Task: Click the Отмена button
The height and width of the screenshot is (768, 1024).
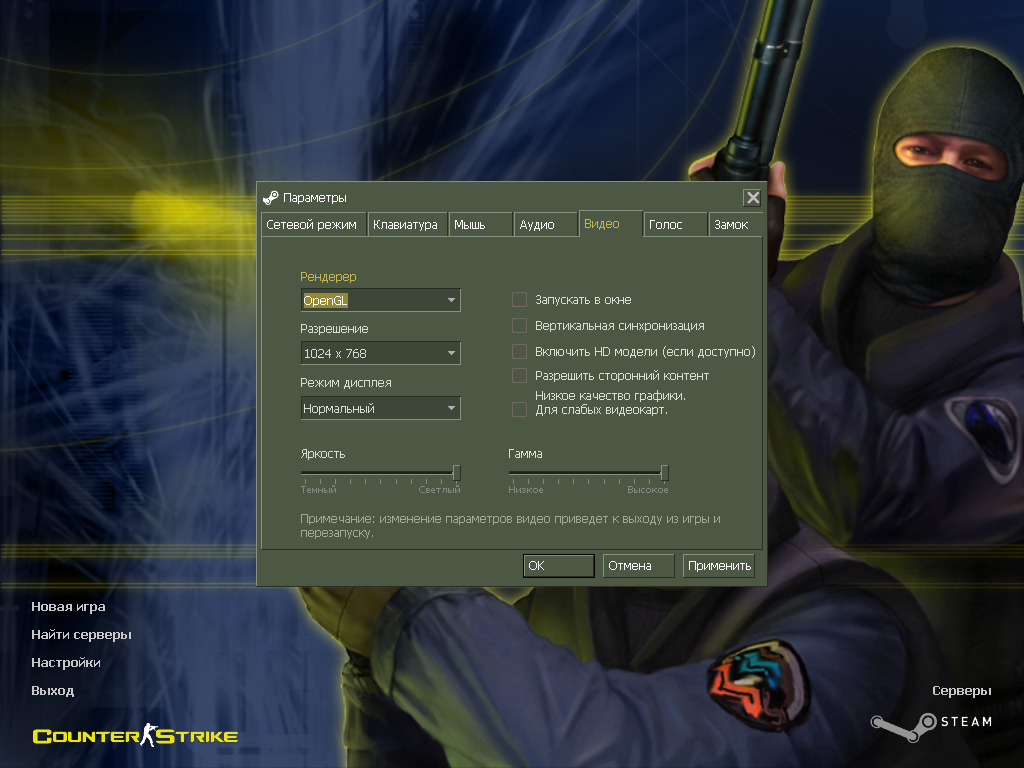Action: (638, 566)
